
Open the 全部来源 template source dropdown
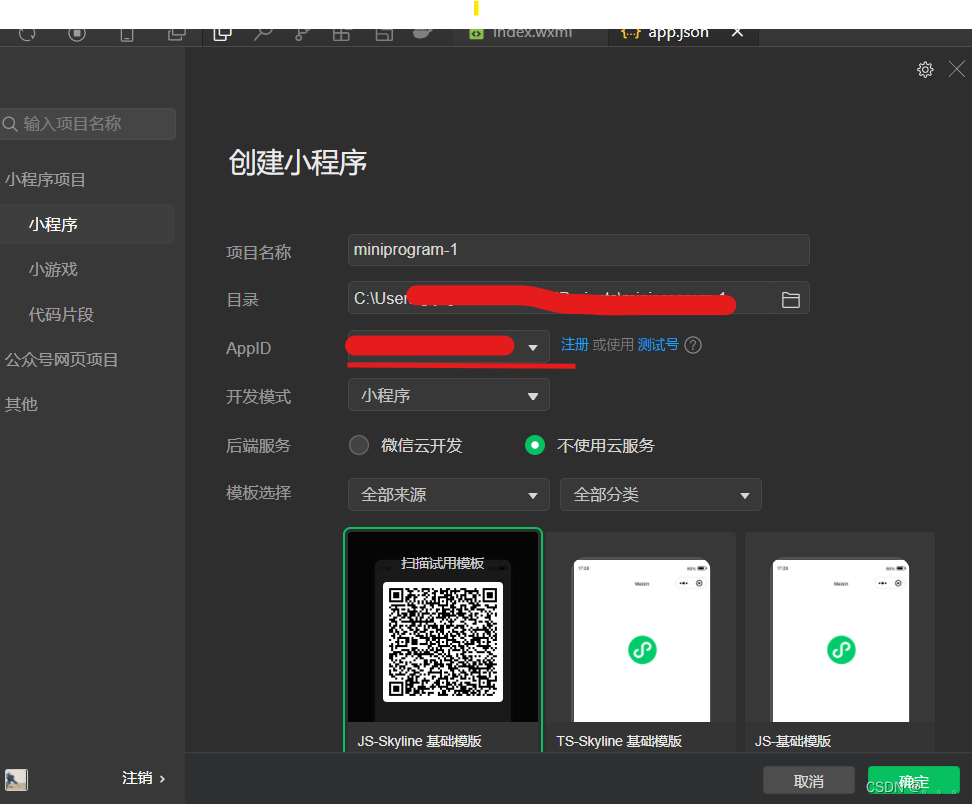[449, 495]
